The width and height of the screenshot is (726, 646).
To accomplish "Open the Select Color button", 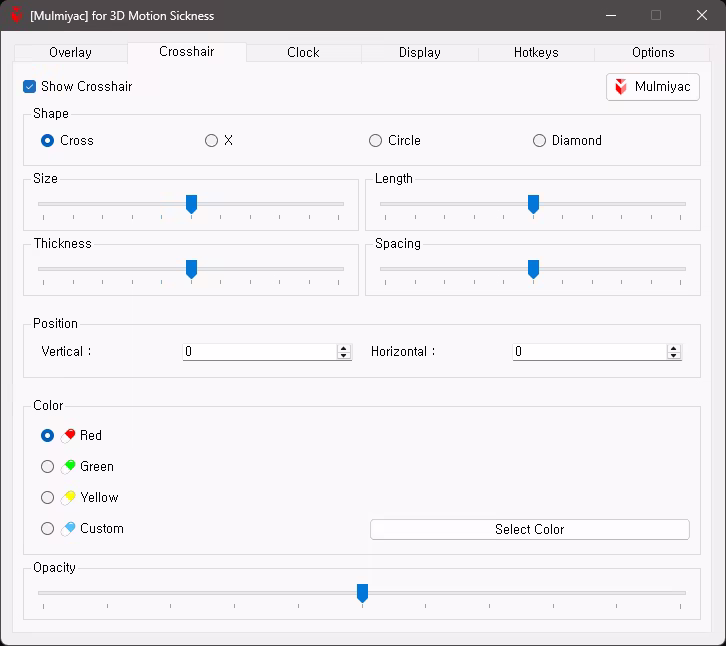I will [530, 529].
